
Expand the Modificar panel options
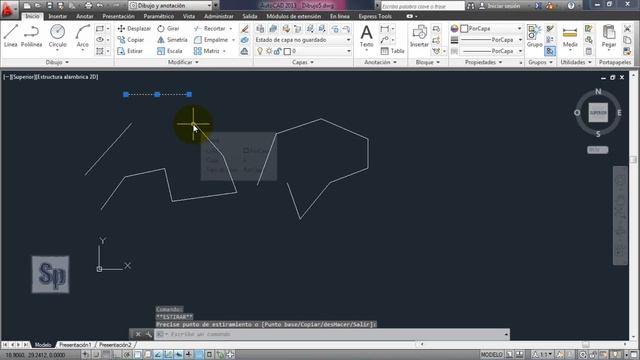[x=183, y=62]
